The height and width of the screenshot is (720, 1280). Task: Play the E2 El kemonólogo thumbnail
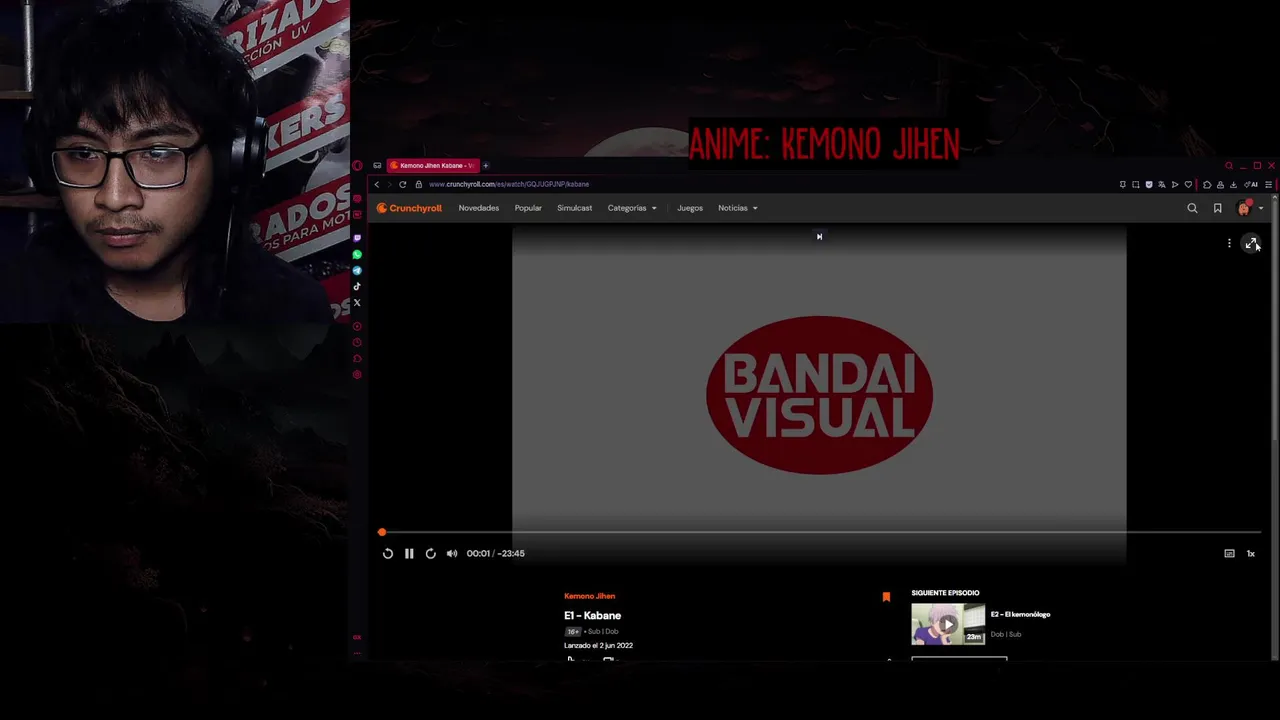click(x=948, y=624)
